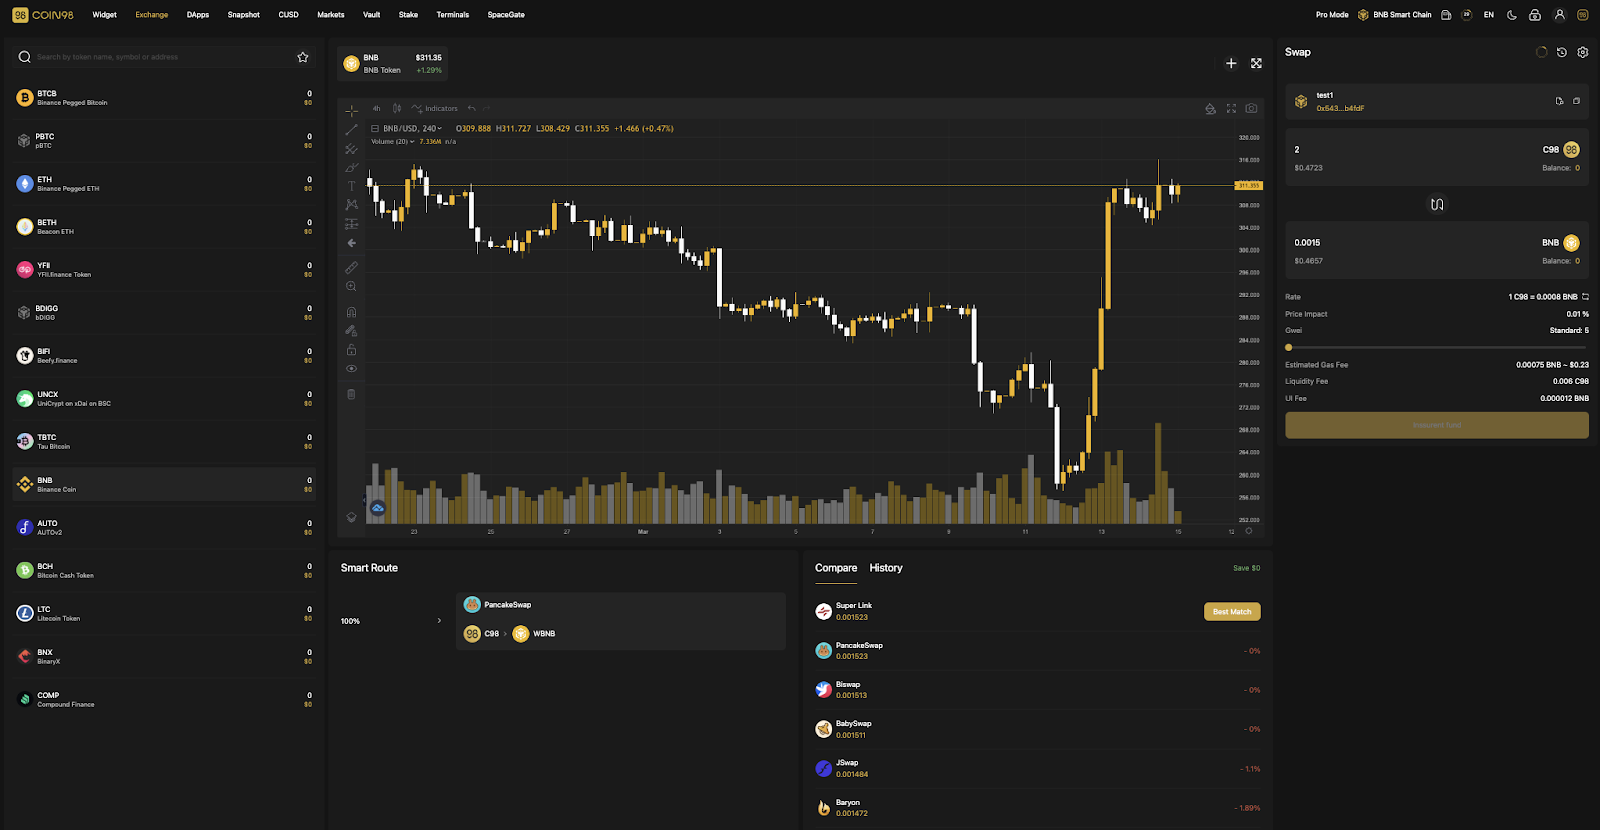
Task: Open the Stake menu item
Action: 408,15
